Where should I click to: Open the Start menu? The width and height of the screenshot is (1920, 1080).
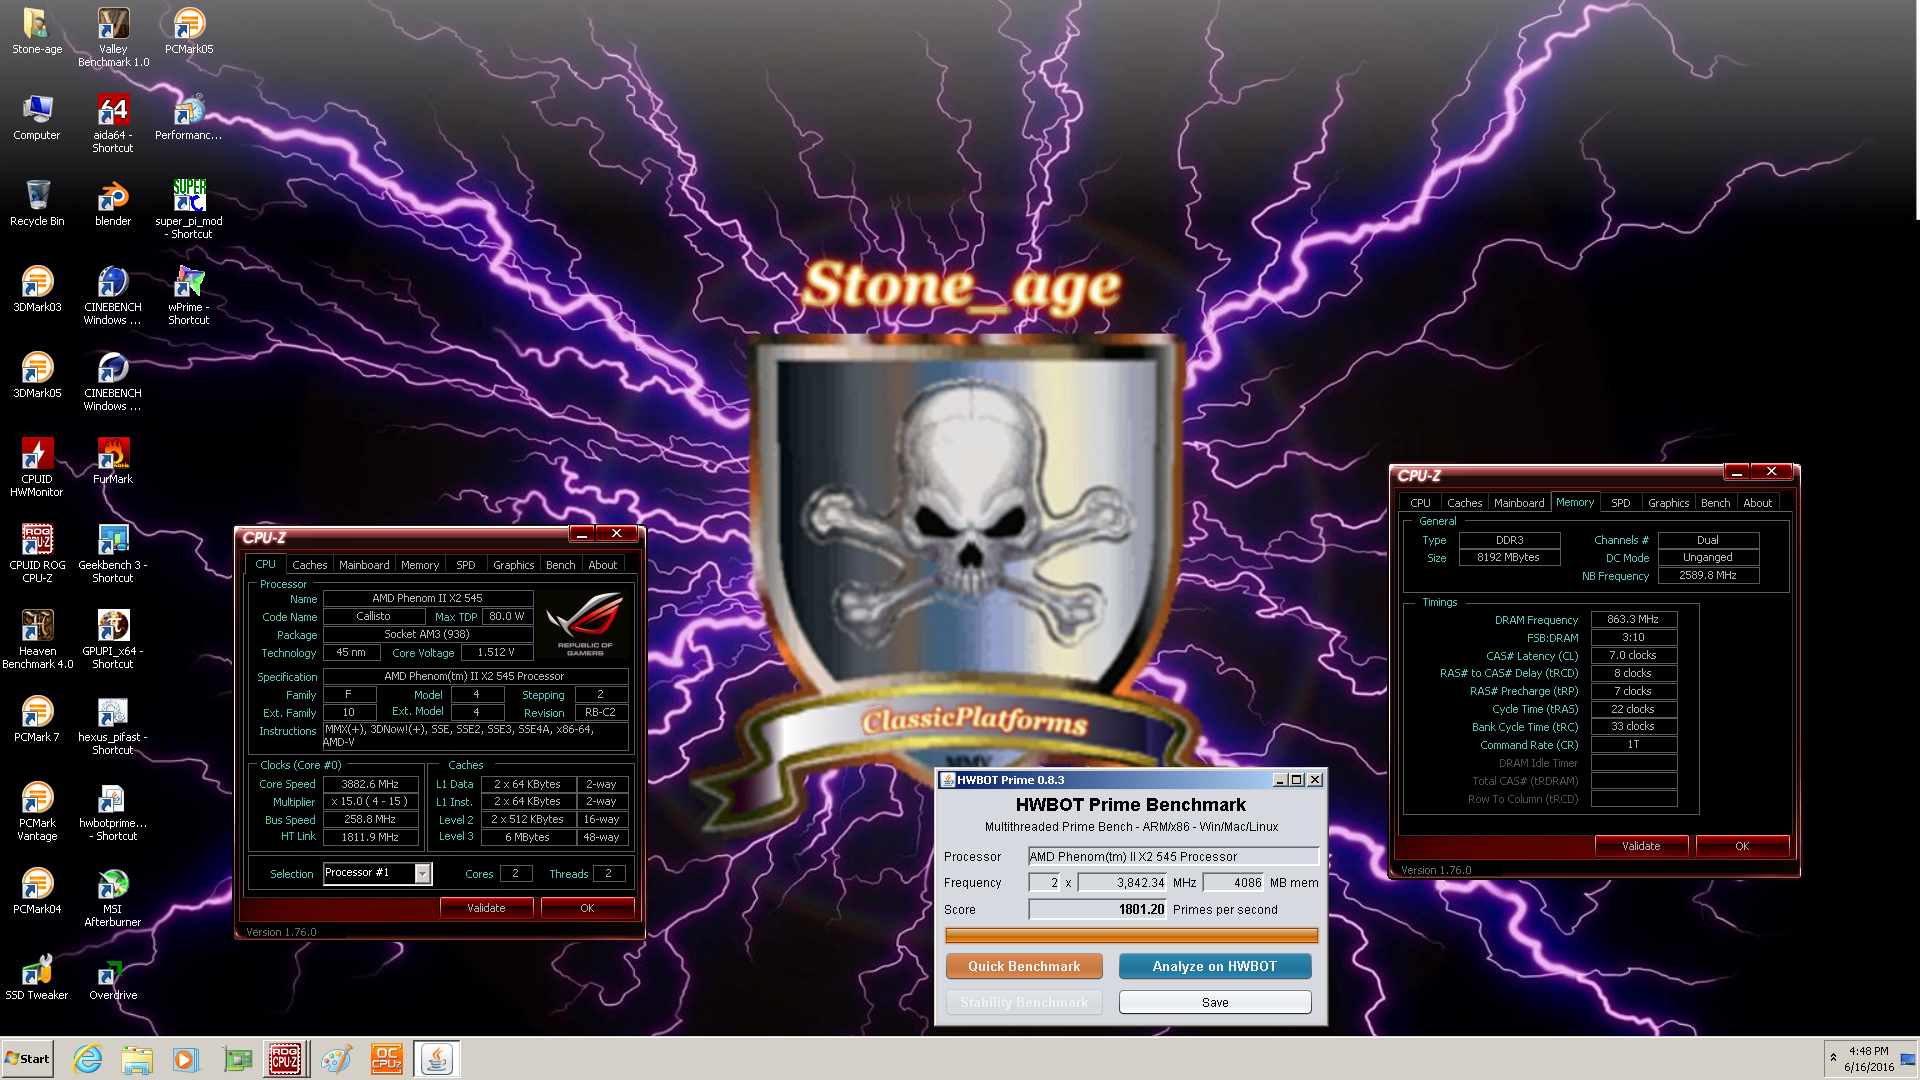pos(27,1059)
